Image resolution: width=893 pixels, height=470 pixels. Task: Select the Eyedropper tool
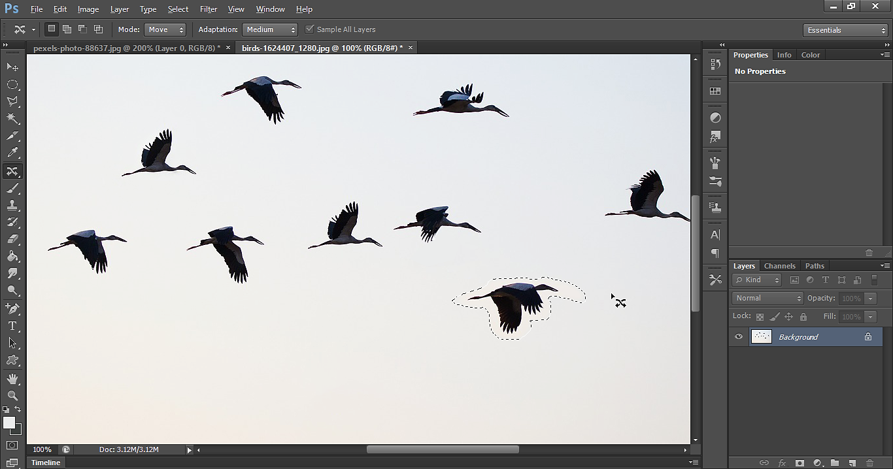(x=12, y=153)
